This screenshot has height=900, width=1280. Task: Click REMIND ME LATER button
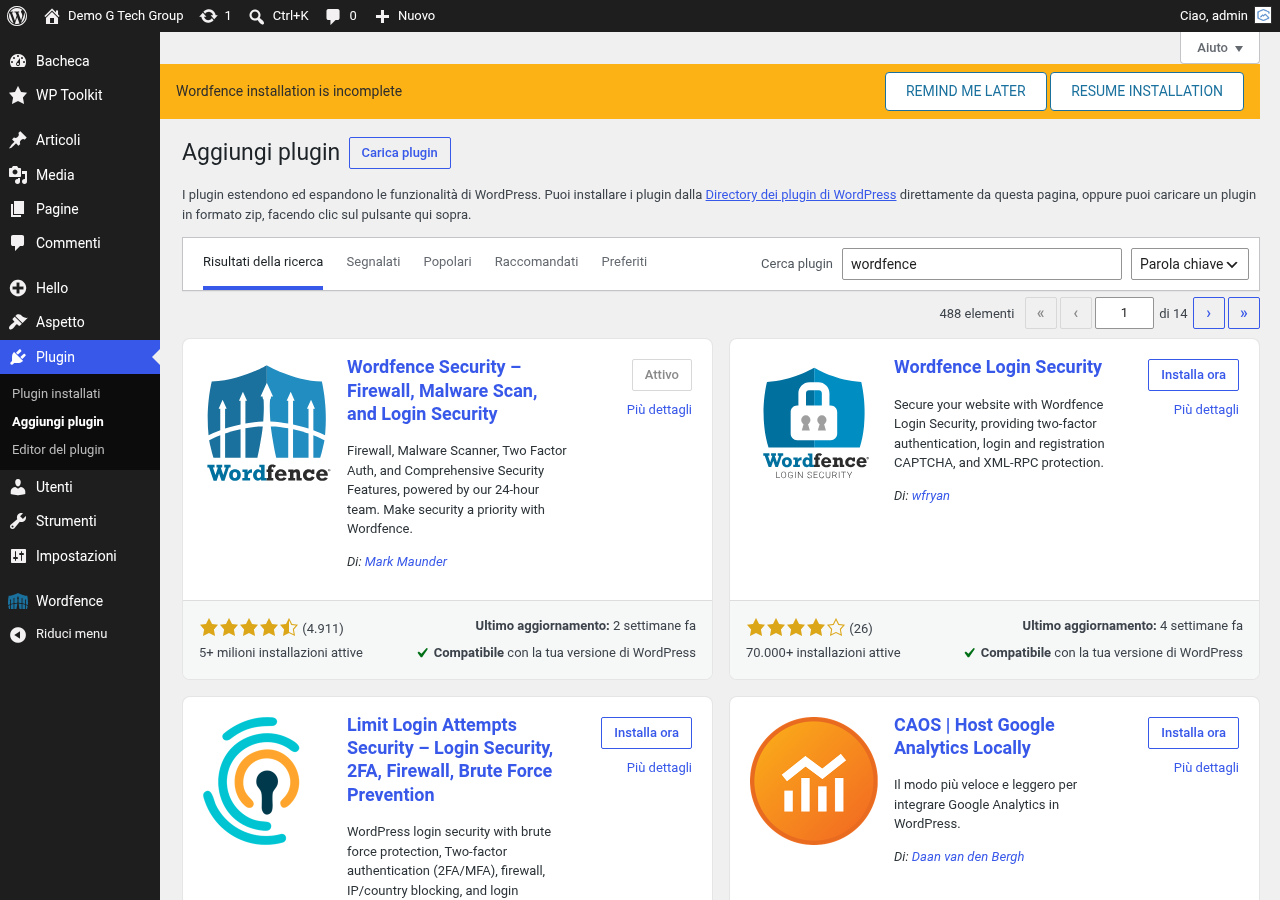pyautogui.click(x=966, y=91)
